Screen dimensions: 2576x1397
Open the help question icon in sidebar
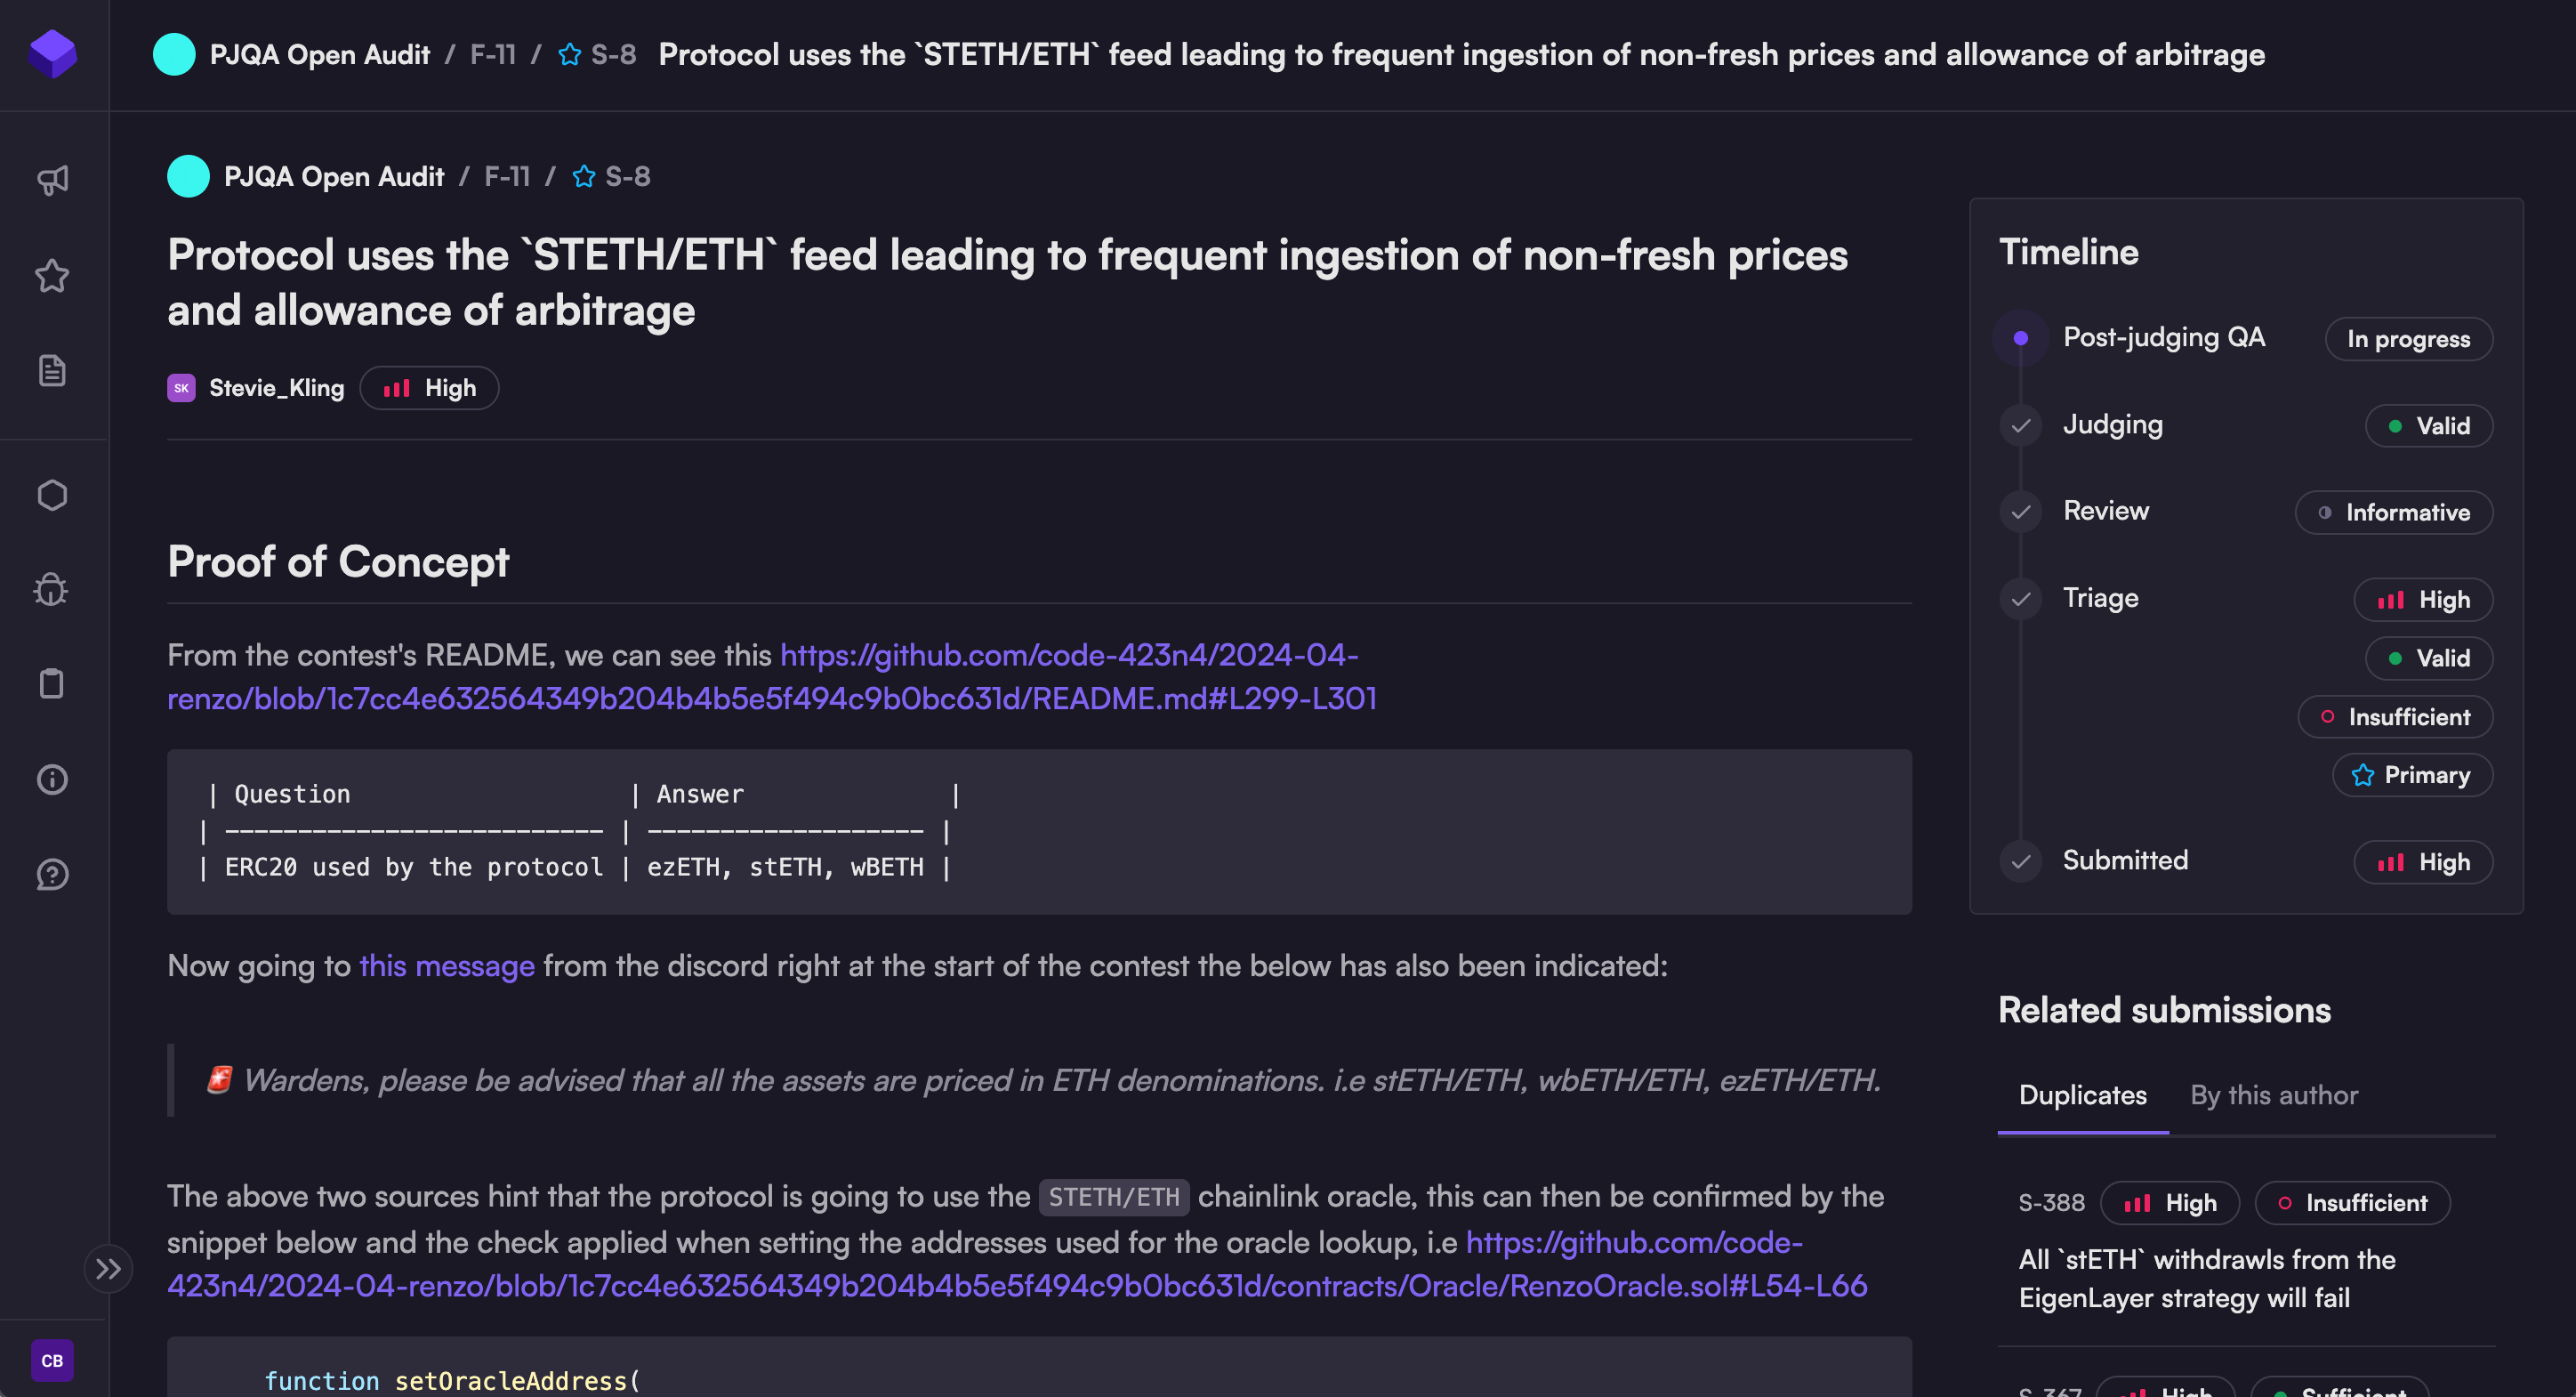tap(52, 875)
